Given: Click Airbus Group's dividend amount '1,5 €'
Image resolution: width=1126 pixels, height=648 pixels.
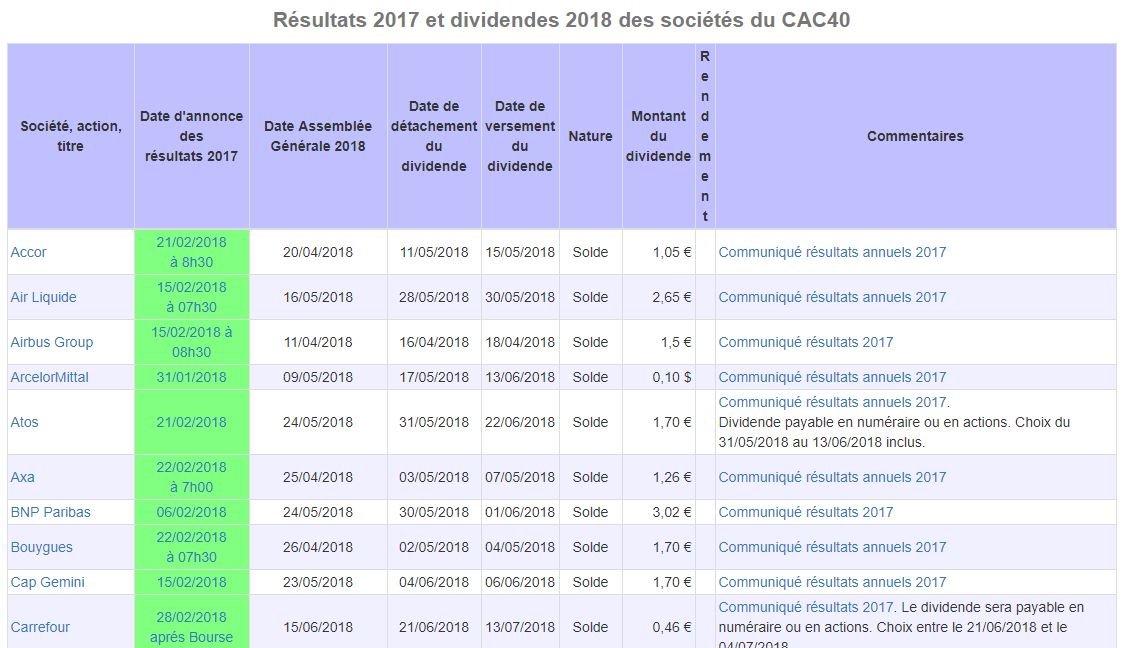Looking at the screenshot, I should (x=676, y=342).
